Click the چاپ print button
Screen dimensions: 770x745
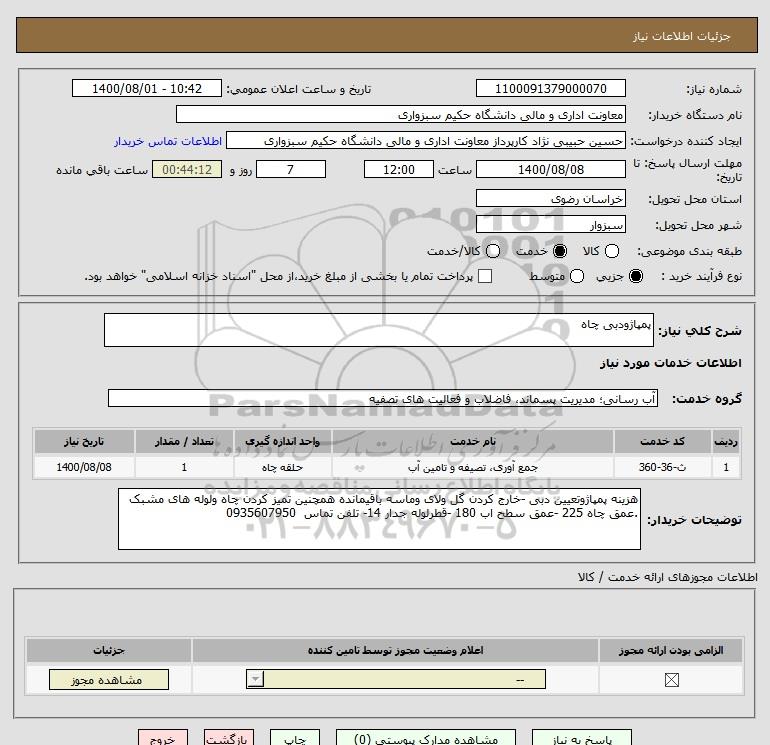[295, 738]
